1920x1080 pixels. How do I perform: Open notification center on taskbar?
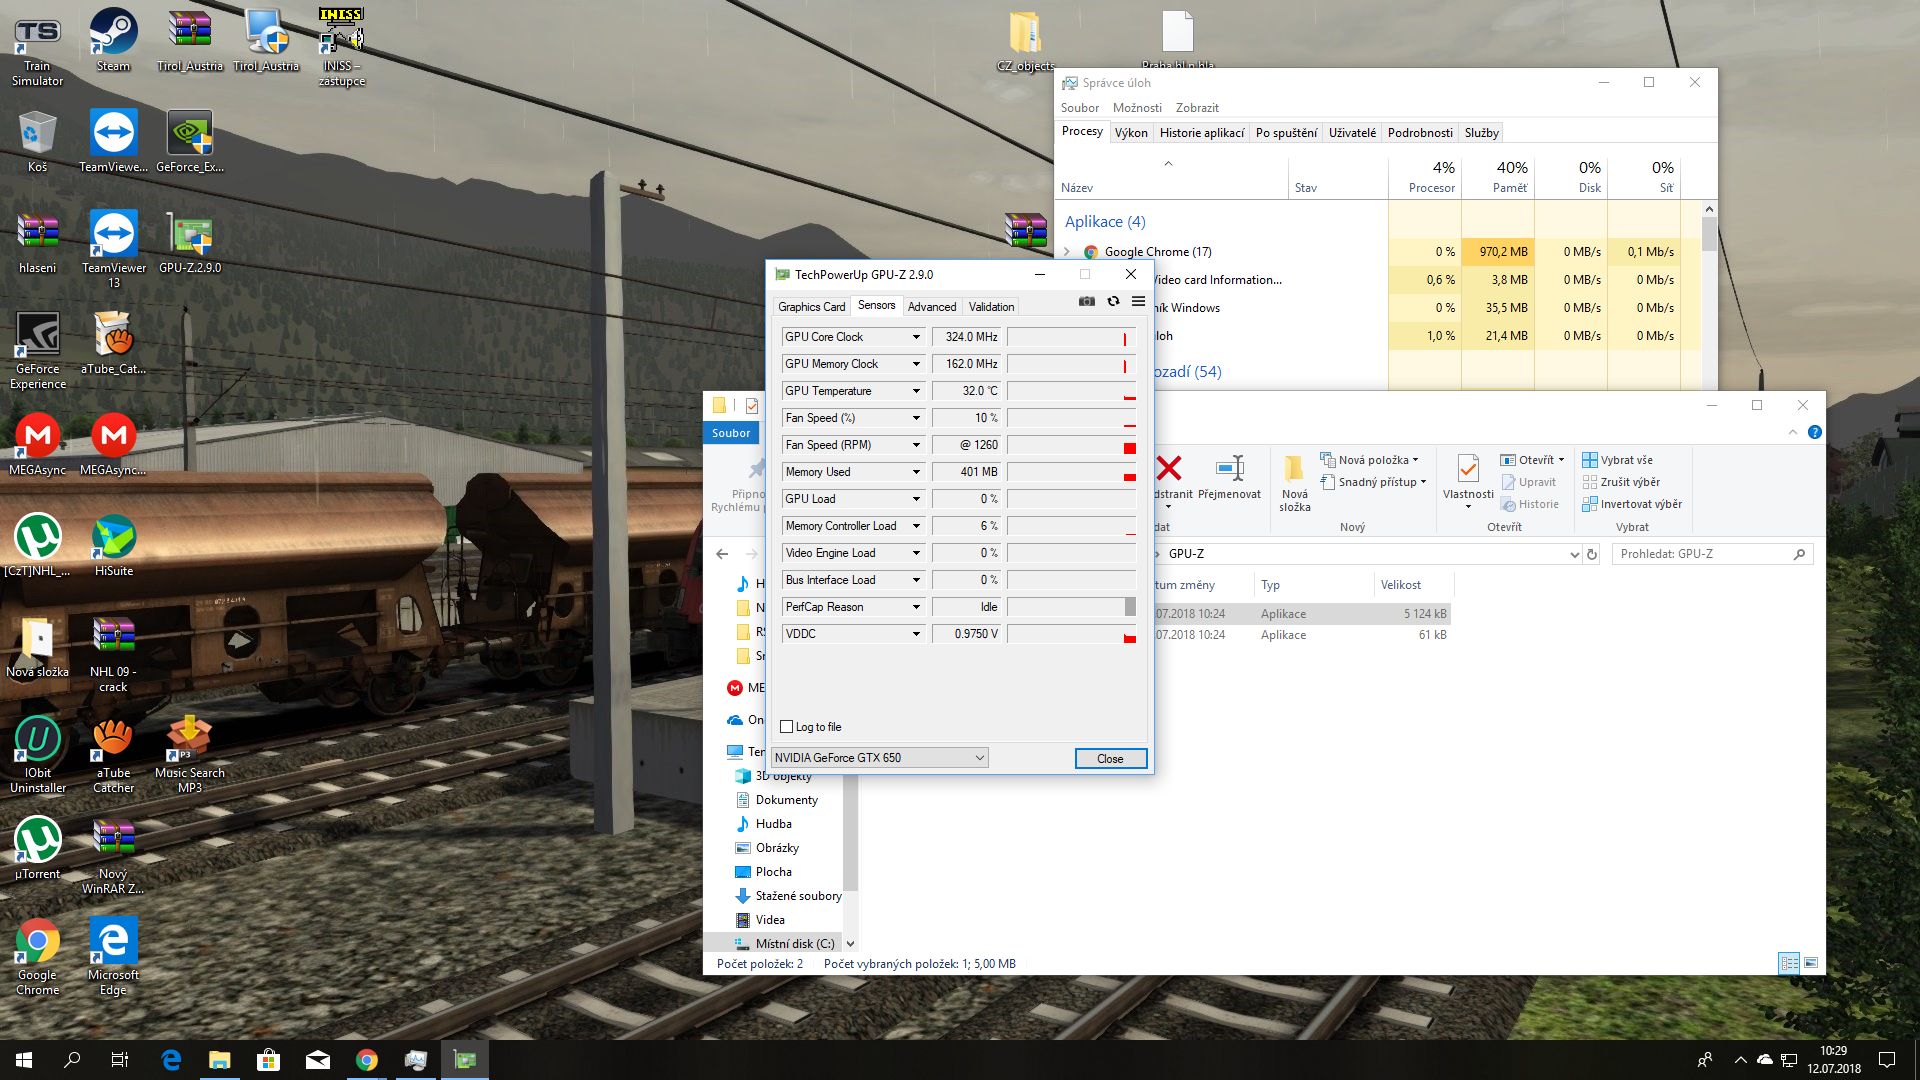(x=1887, y=1060)
